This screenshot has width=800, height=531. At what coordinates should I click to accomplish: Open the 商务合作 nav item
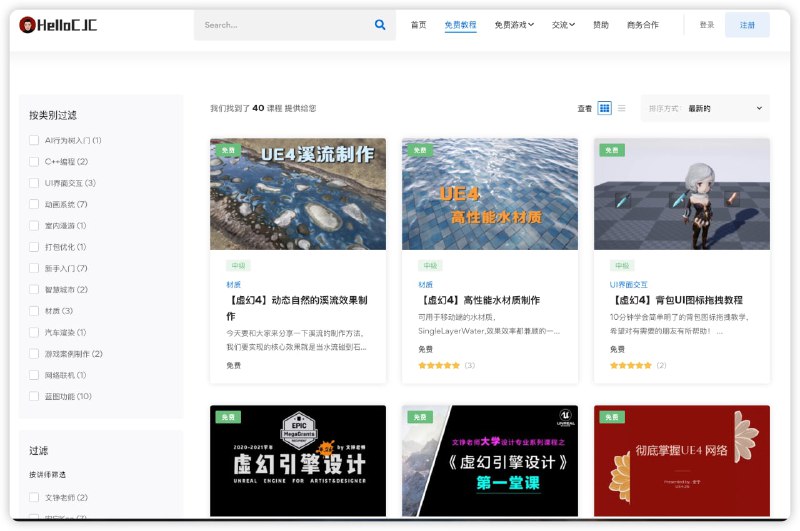(x=642, y=24)
